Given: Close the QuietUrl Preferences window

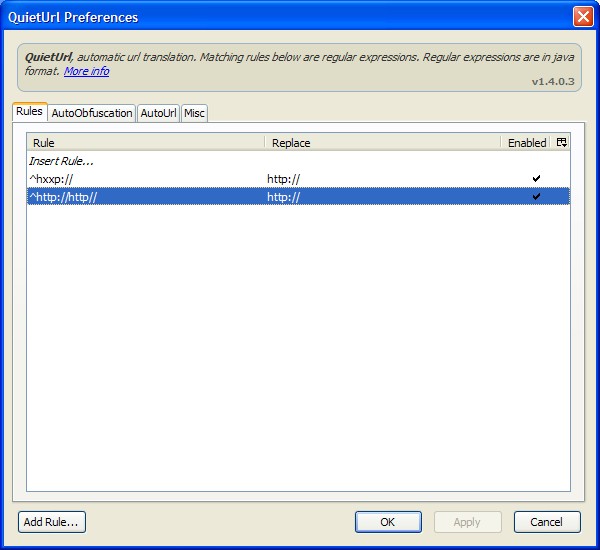Looking at the screenshot, I should coord(583,17).
